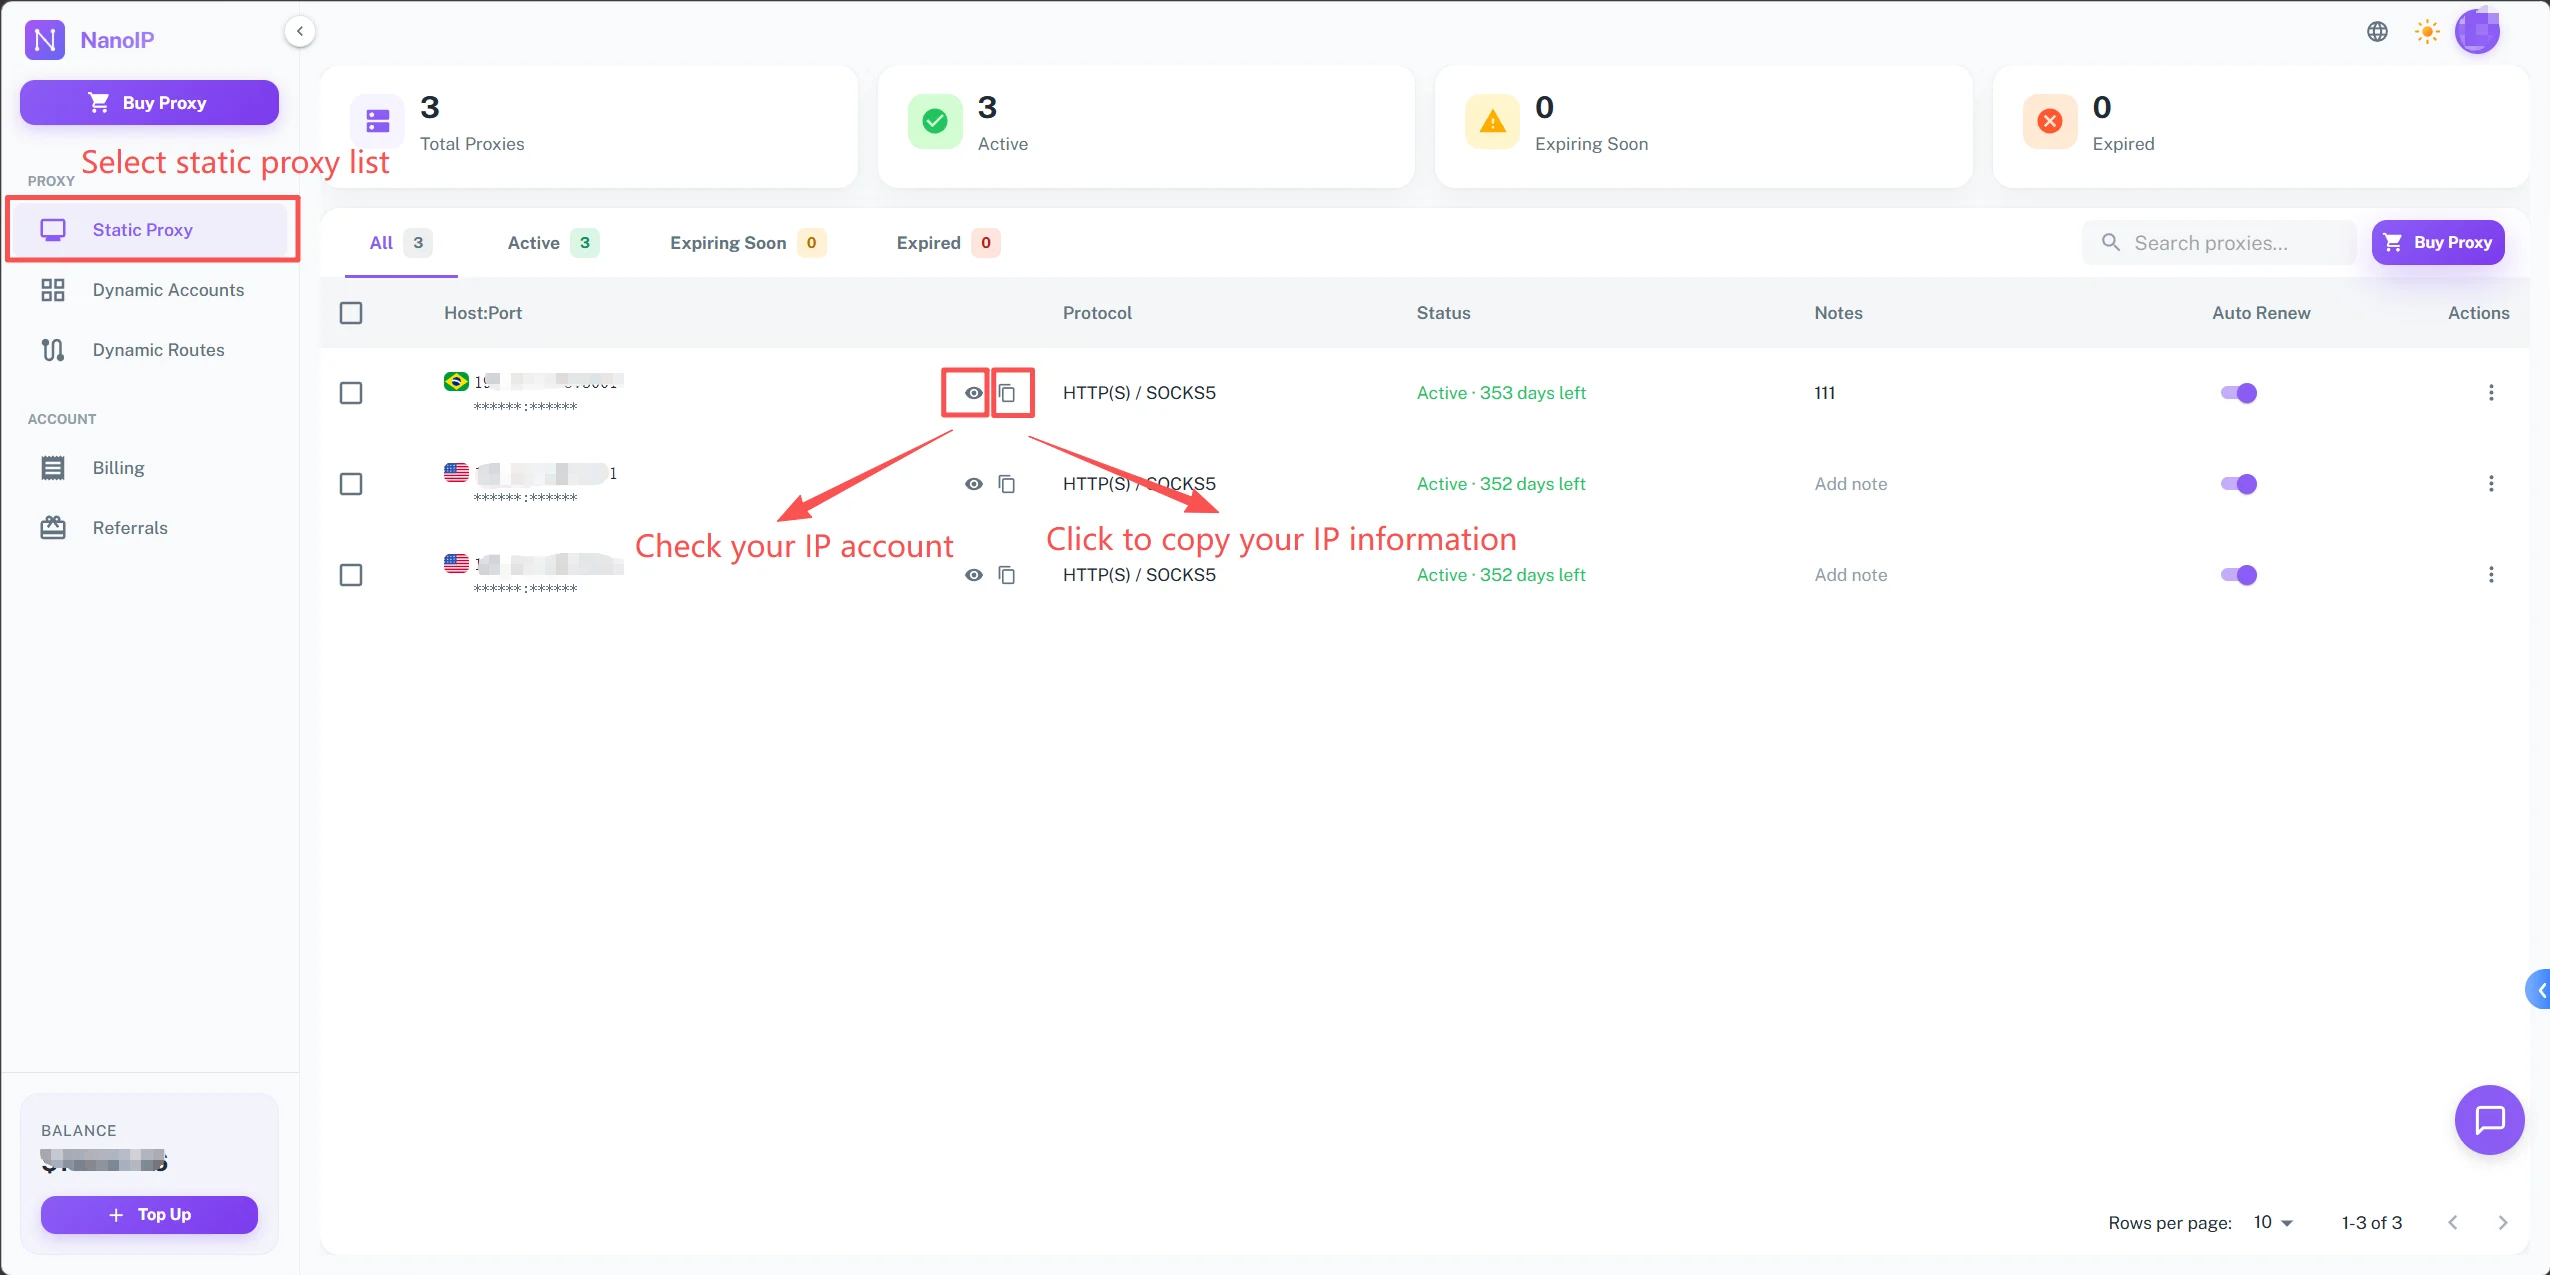2550x1275 pixels.
Task: Click the Brazil flag in first row
Action: click(456, 381)
